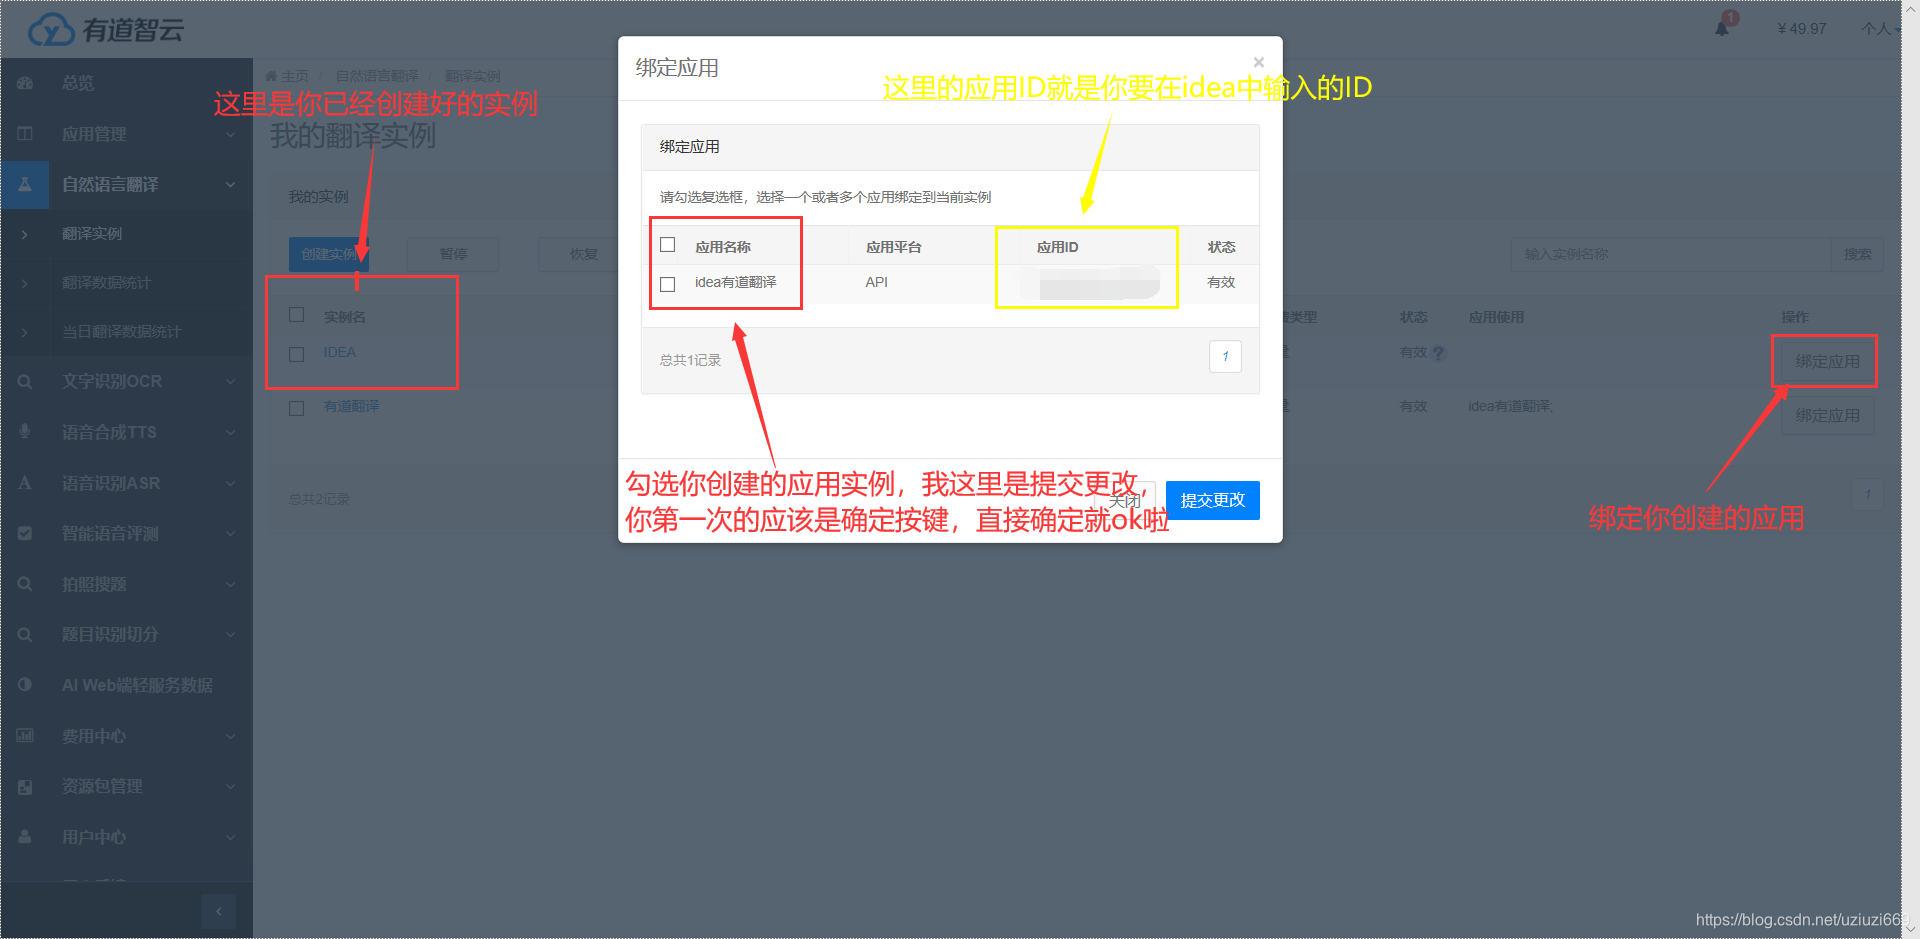Click the 创建实例 button
The image size is (1920, 939).
coord(329,254)
